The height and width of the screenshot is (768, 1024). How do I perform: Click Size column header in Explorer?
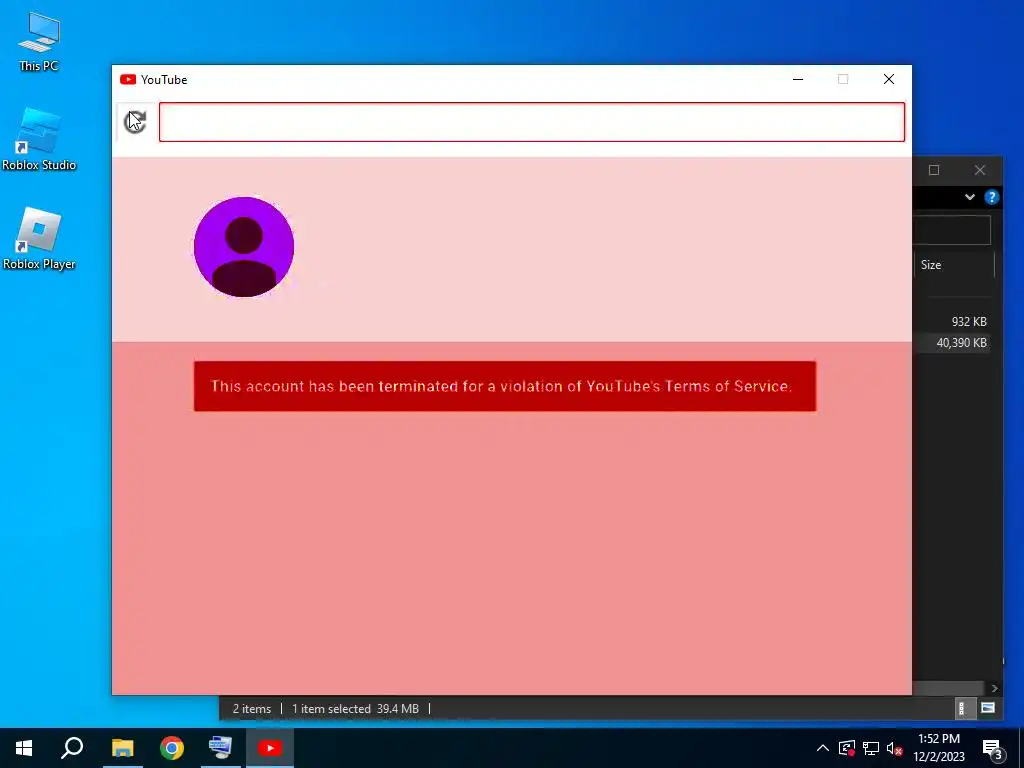tap(953, 264)
